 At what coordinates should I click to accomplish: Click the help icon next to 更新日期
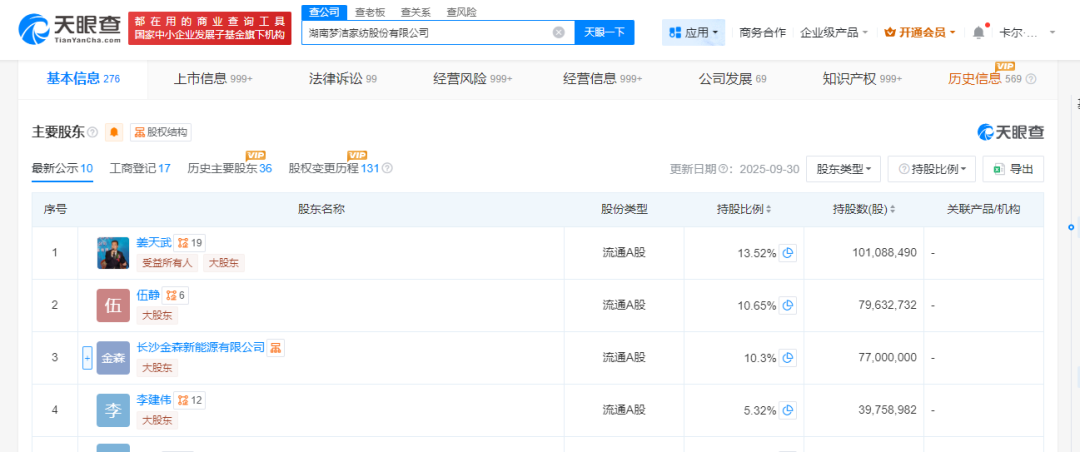click(x=723, y=170)
